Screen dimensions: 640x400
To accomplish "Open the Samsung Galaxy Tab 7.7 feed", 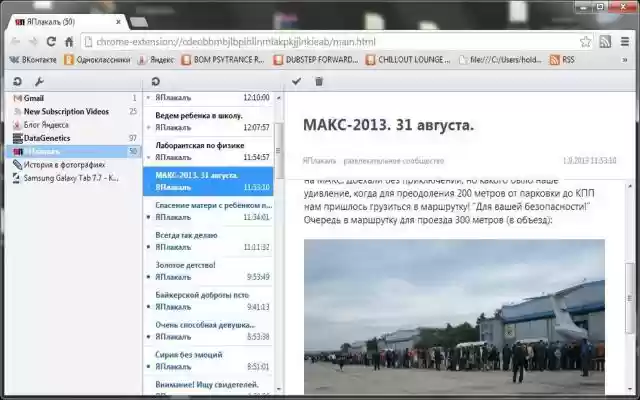I will click(x=70, y=178).
